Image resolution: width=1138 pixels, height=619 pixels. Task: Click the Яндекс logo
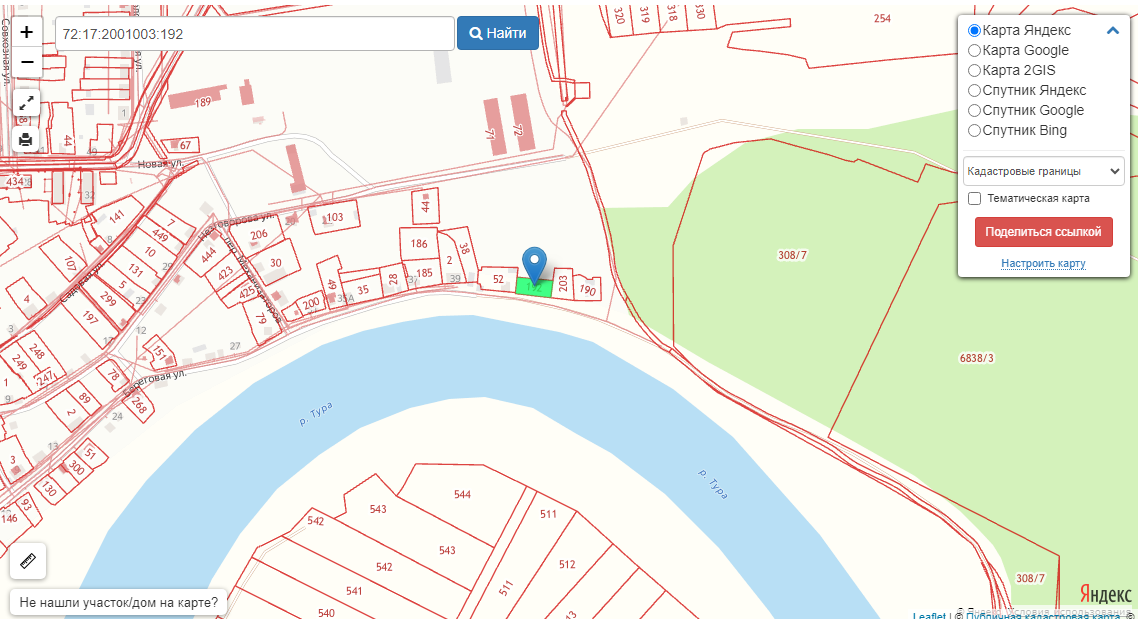[1105, 594]
